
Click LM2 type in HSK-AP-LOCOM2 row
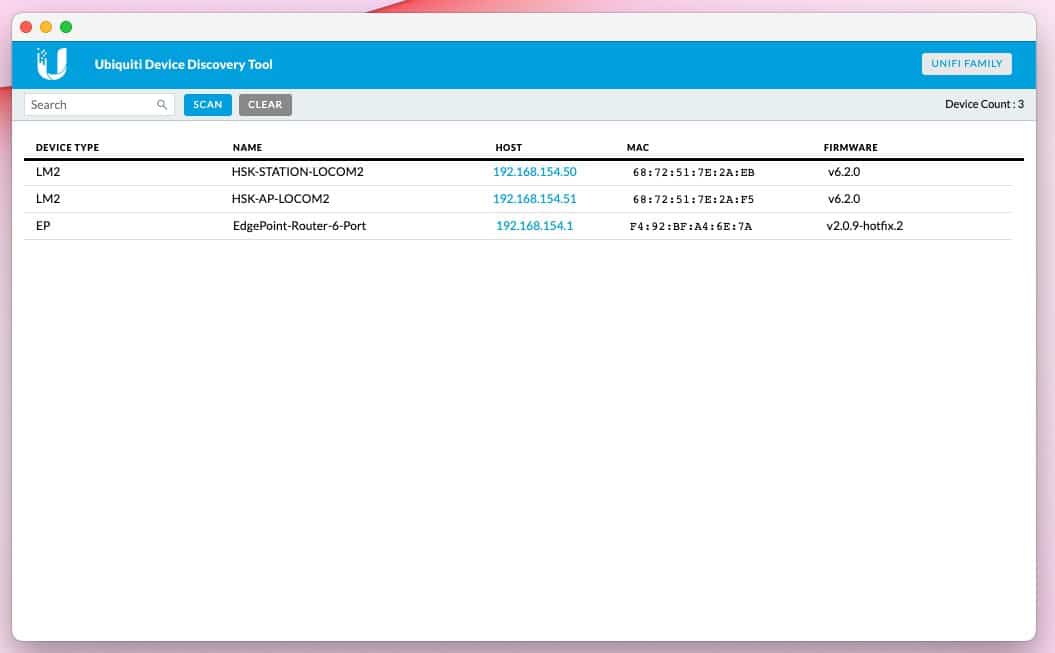click(48, 199)
